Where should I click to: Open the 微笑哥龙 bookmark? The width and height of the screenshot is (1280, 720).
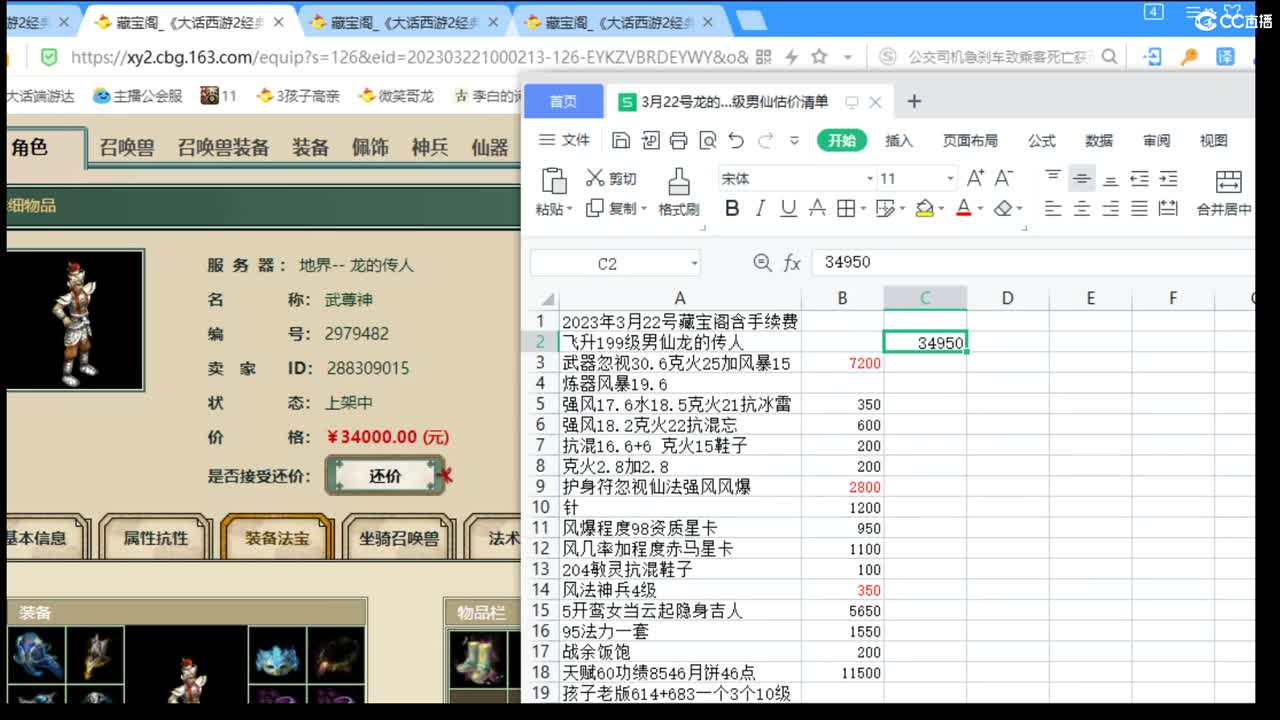pos(395,96)
